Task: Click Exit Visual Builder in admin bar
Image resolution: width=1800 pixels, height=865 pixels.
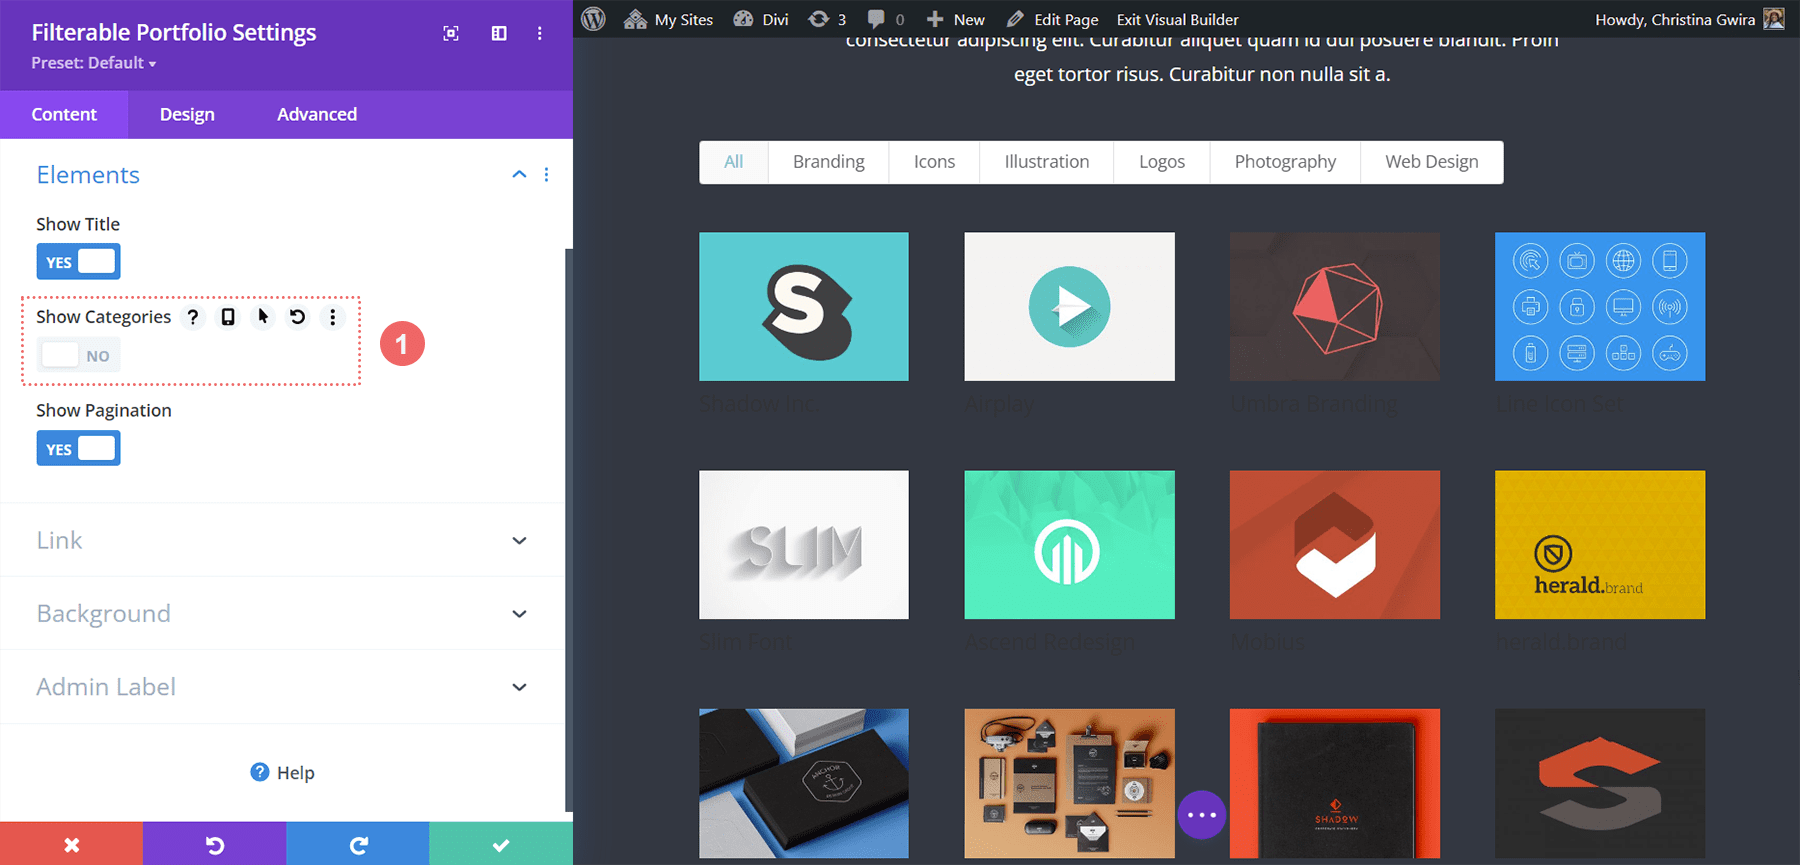Action: point(1177,20)
